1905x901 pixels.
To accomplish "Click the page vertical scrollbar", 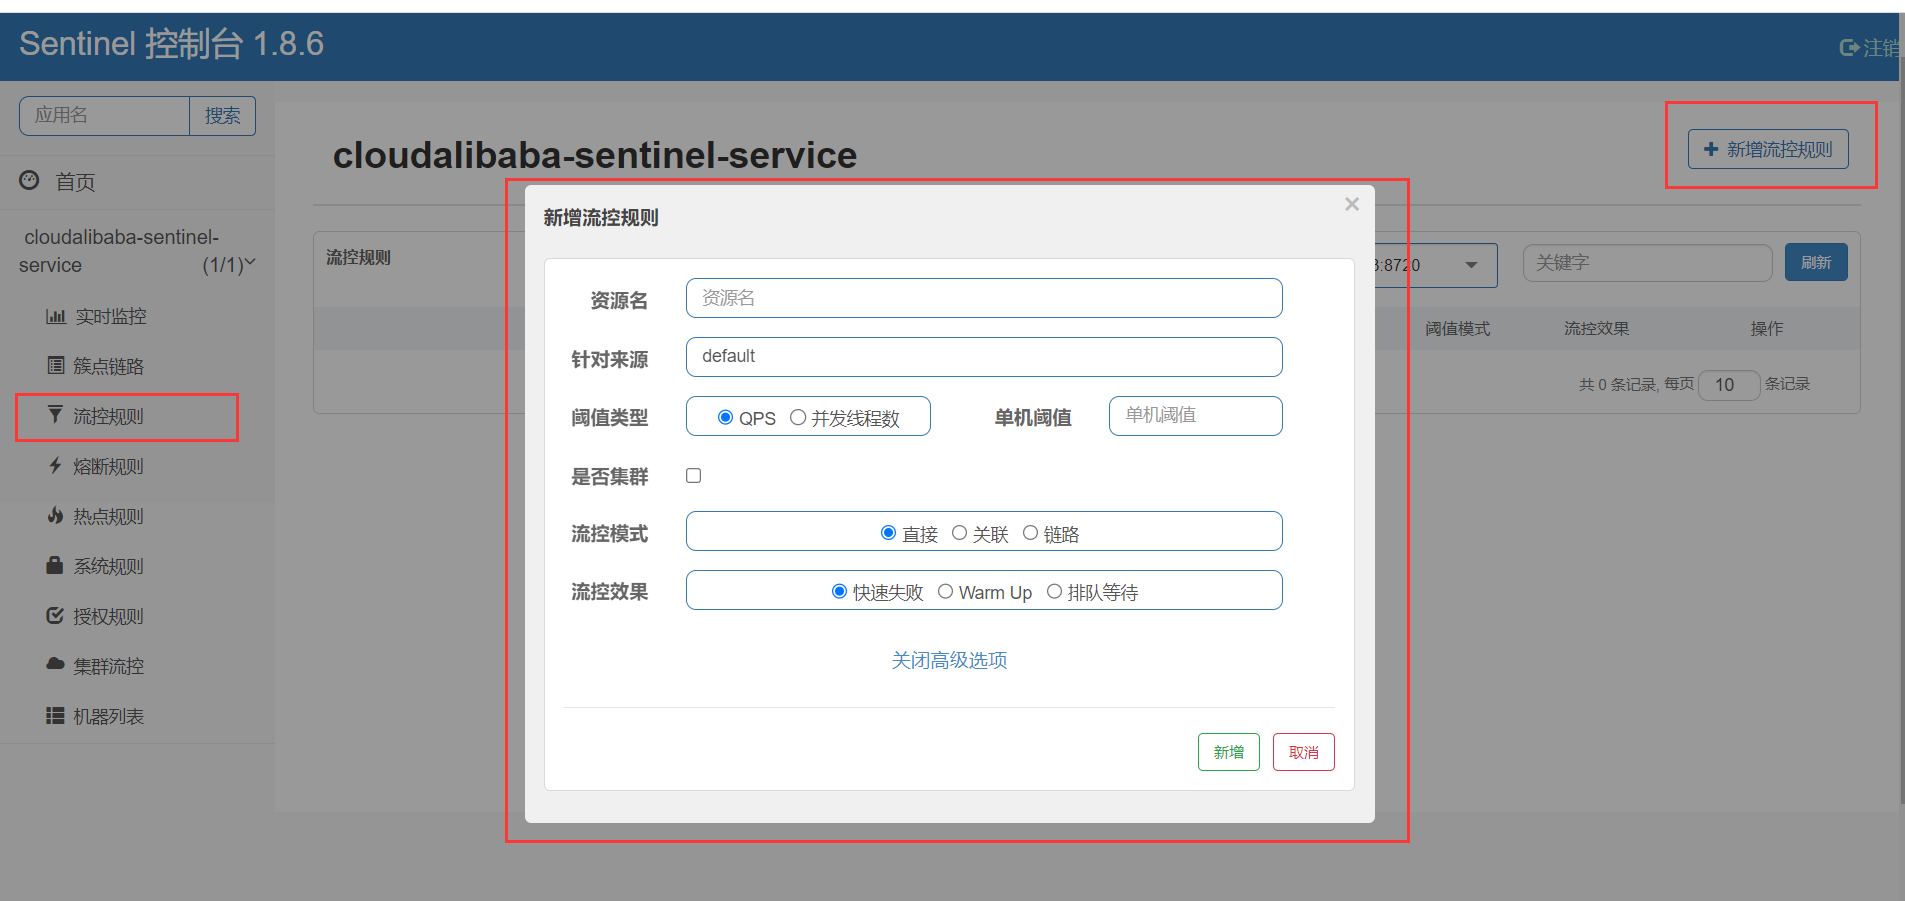I will pyautogui.click(x=1901, y=430).
